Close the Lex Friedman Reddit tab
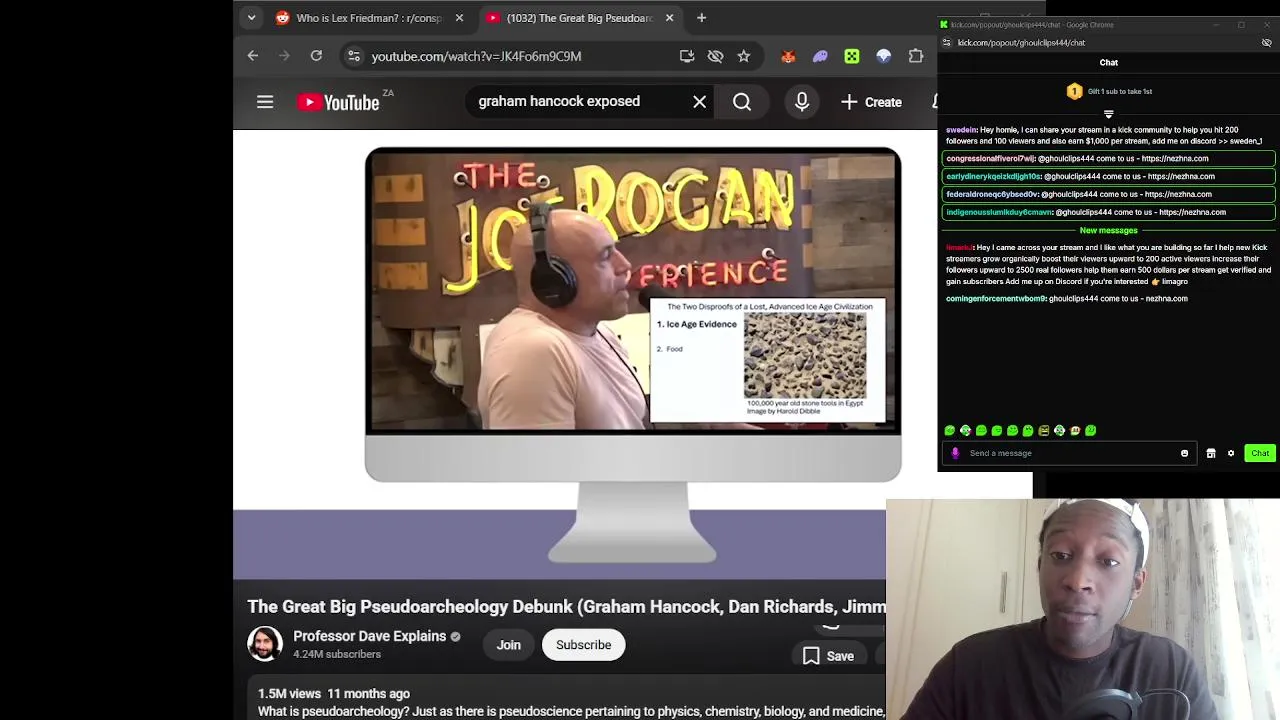This screenshot has width=1280, height=720. click(459, 18)
